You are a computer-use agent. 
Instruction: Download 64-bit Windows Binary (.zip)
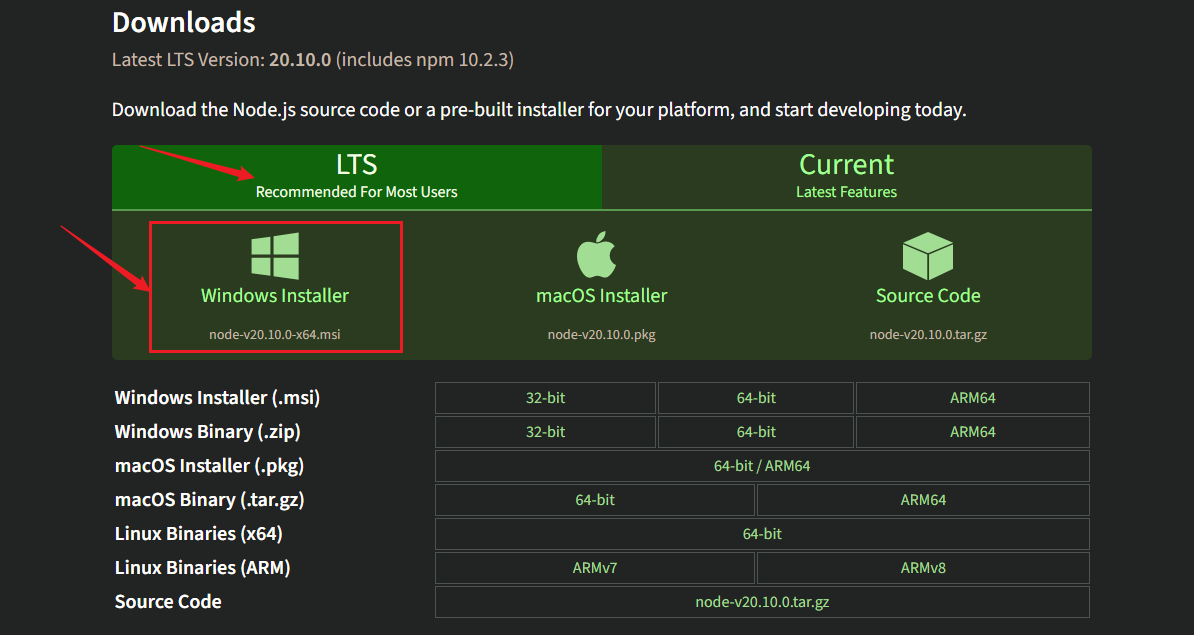[x=756, y=432]
